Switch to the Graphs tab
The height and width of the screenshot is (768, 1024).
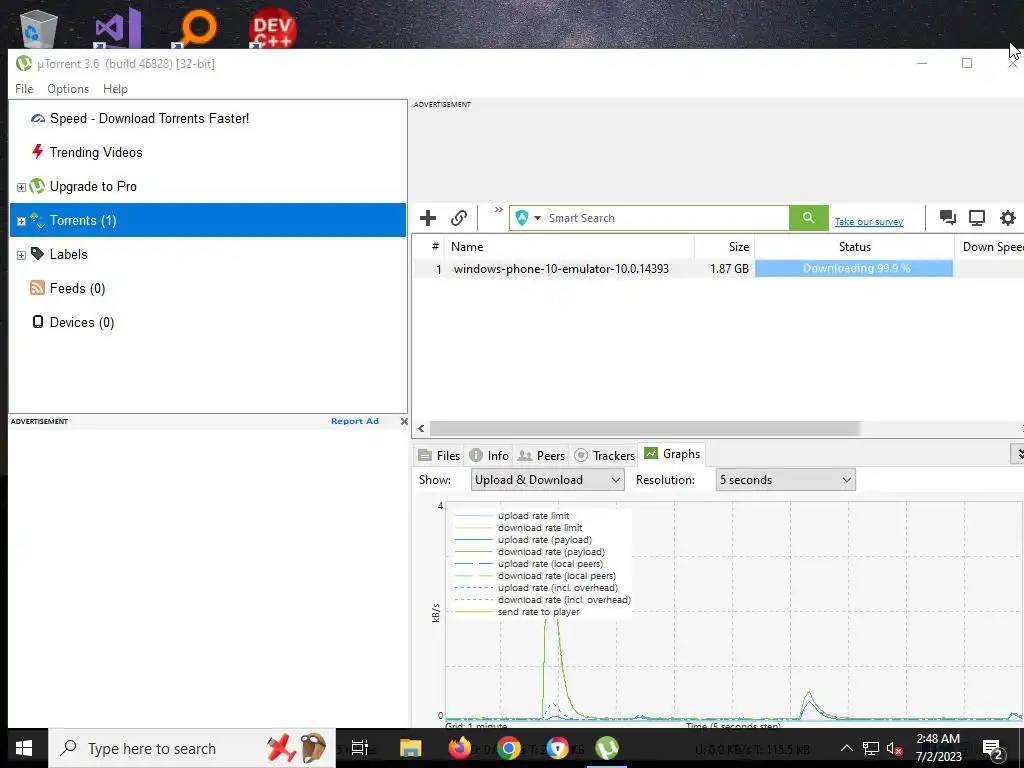pyautogui.click(x=672, y=453)
